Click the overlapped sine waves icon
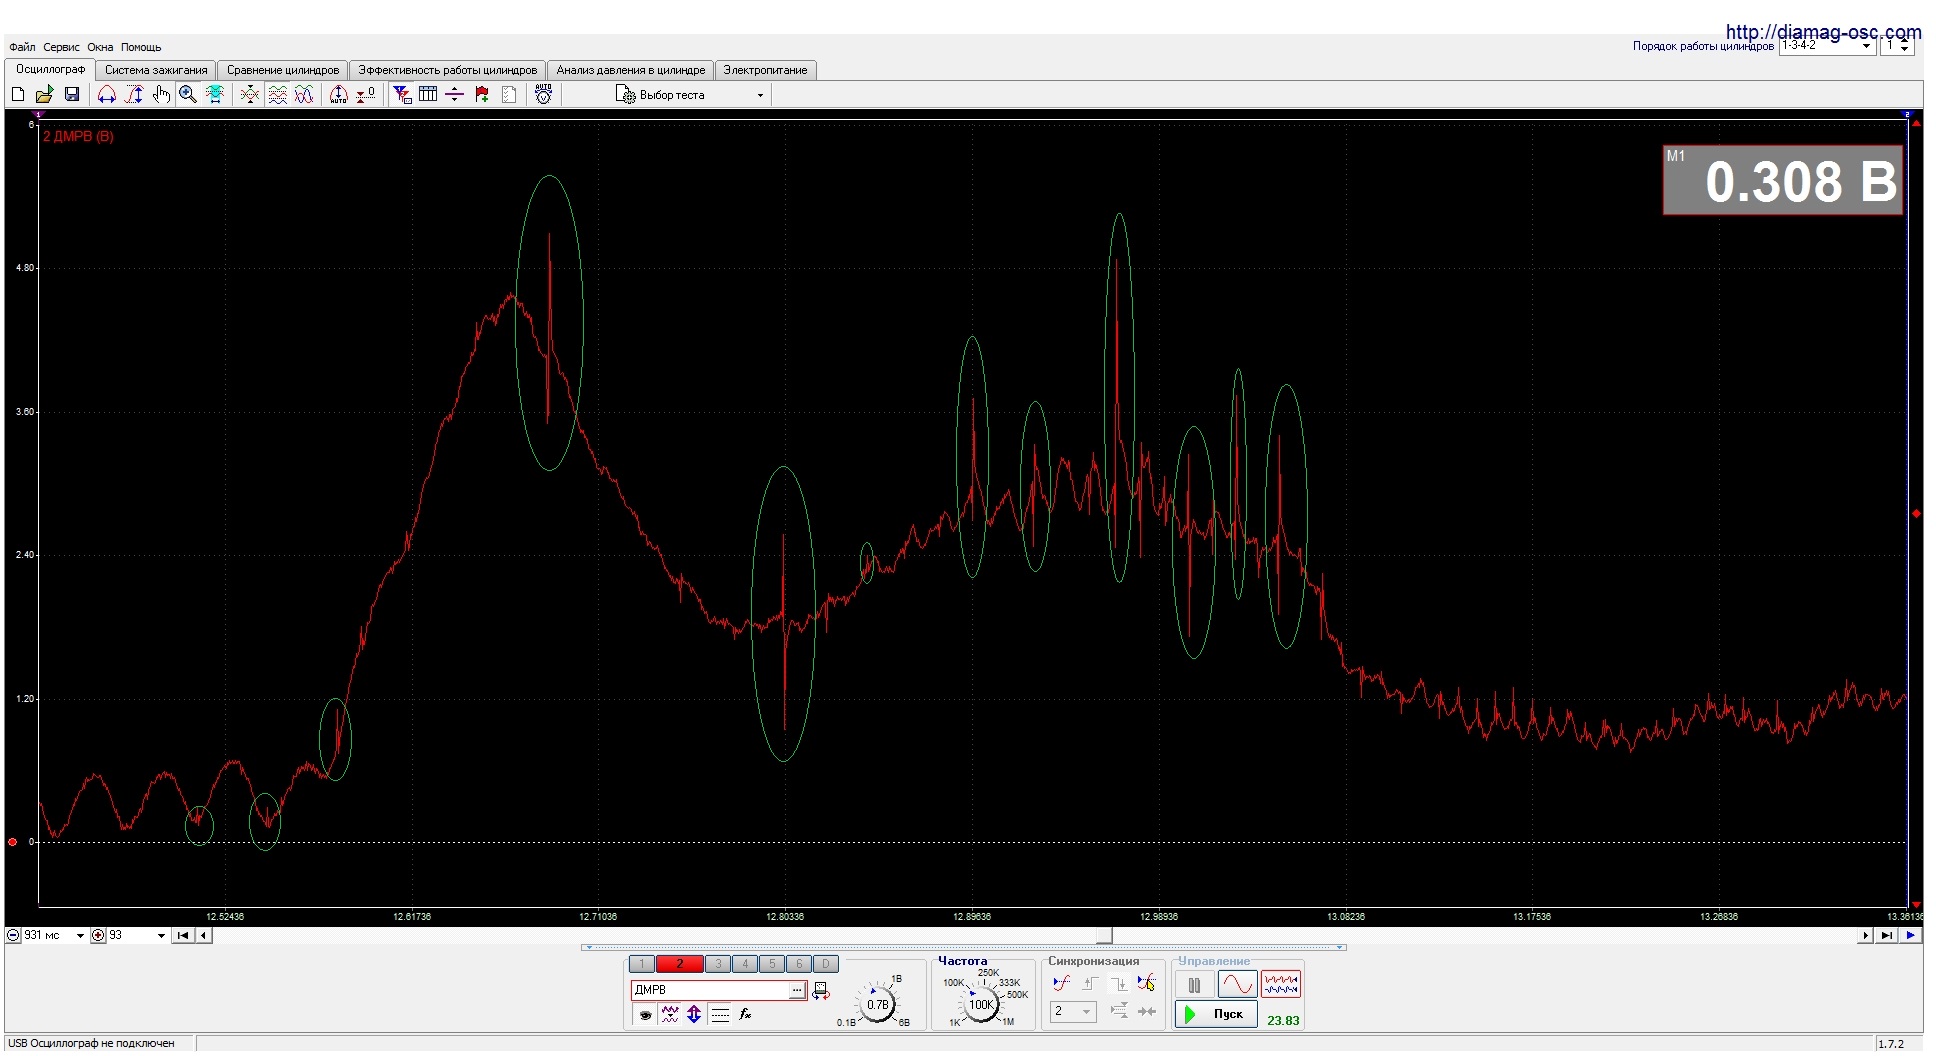This screenshot has height=1056, width=1936. (304, 94)
